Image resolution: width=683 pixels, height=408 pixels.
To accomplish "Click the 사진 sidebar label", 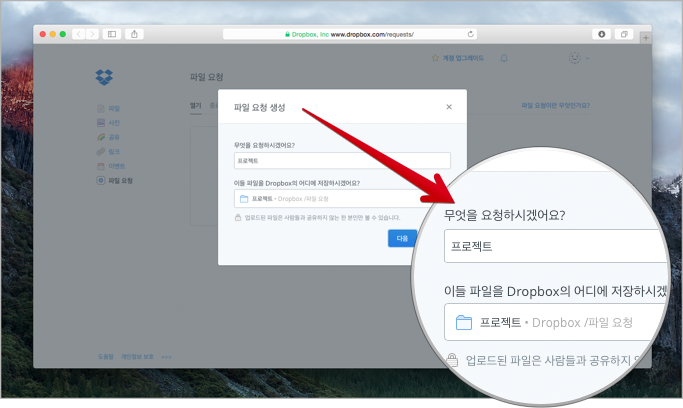I will [114, 123].
